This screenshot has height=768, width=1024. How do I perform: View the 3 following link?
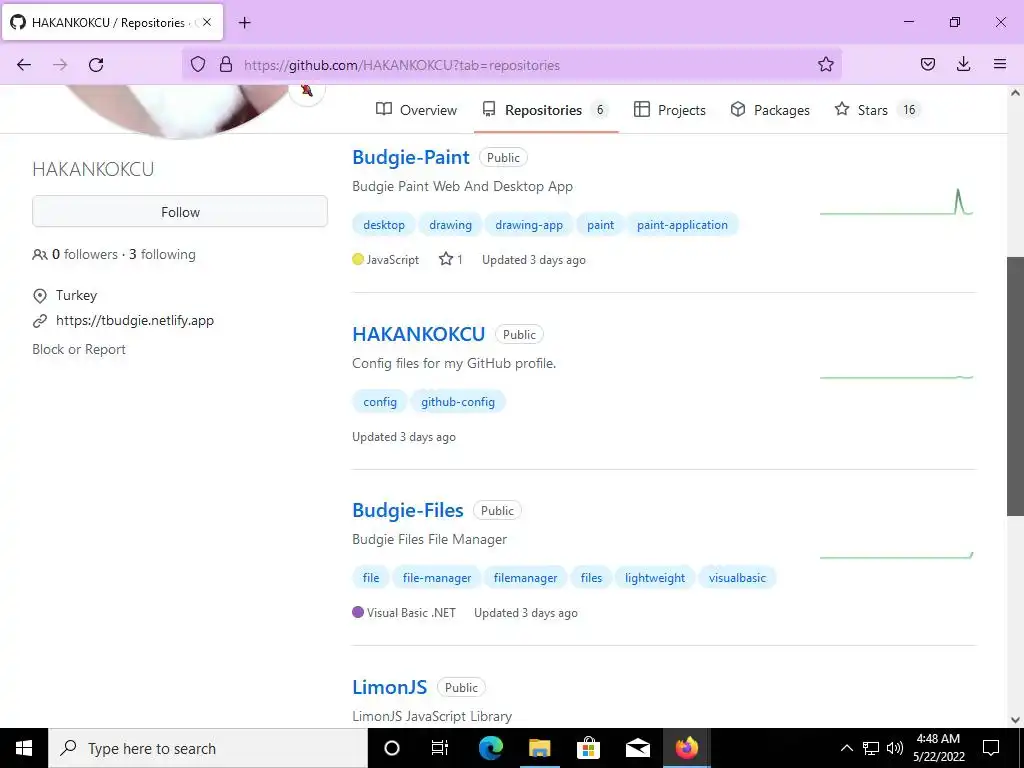click(162, 255)
